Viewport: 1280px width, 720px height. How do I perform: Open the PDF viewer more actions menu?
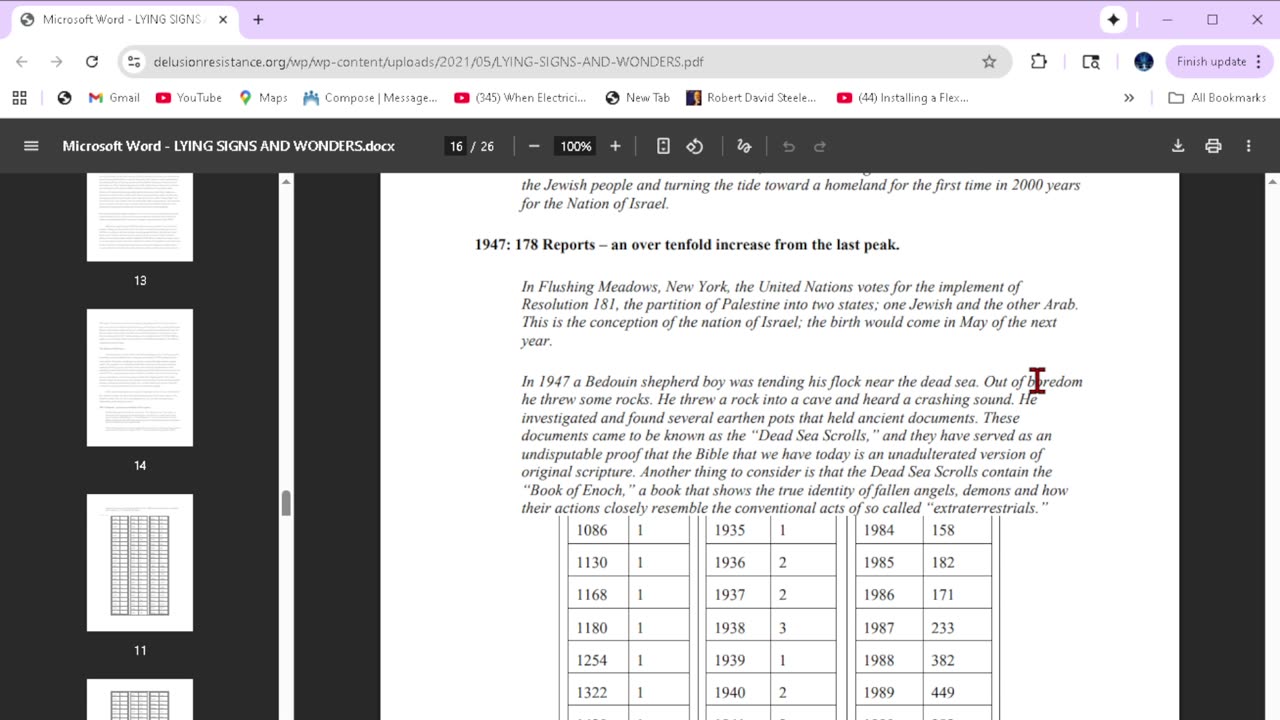[x=1248, y=146]
